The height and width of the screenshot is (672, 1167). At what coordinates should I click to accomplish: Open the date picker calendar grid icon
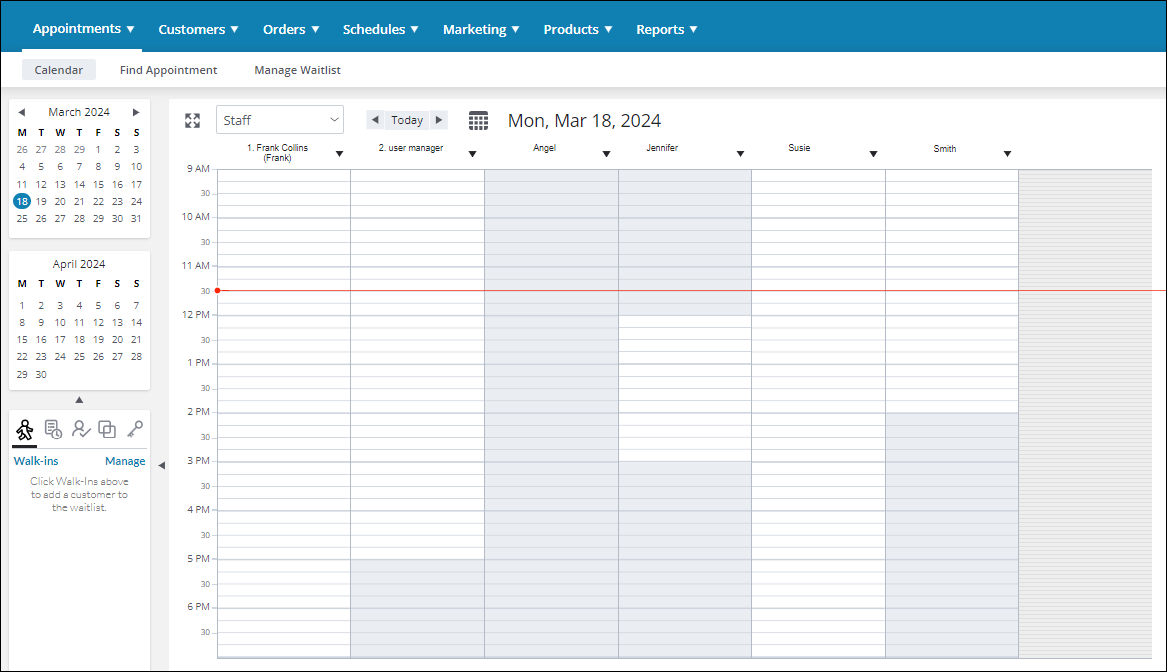478,120
